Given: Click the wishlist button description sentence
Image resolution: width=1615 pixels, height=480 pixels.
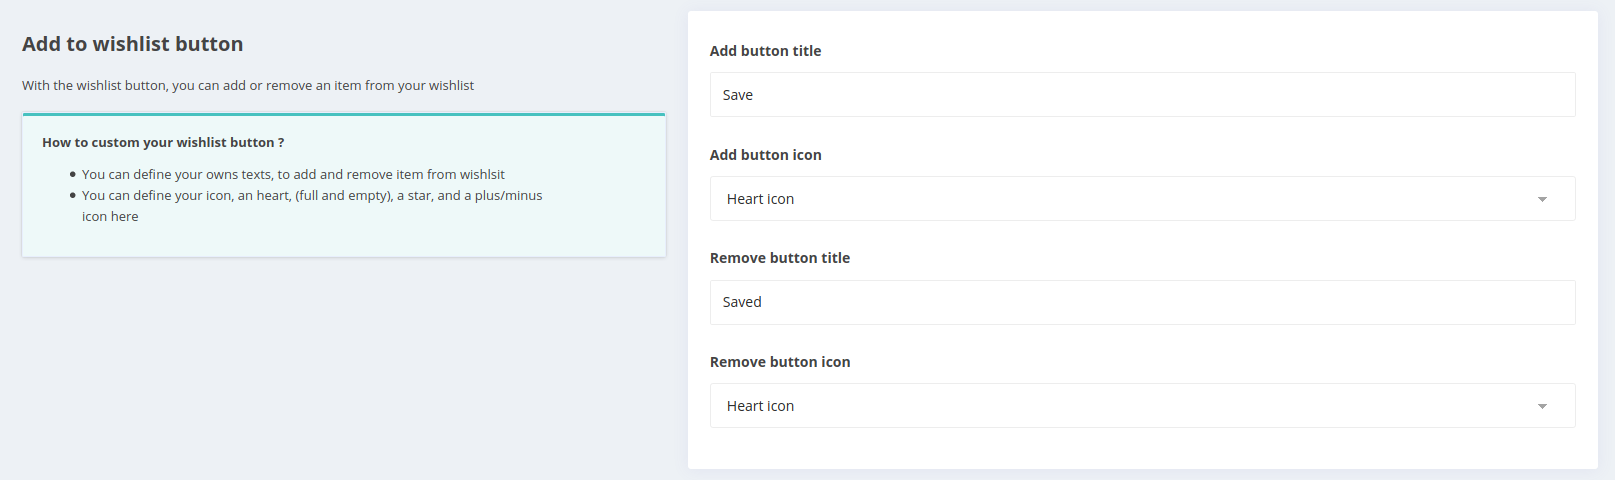Looking at the screenshot, I should pyautogui.click(x=248, y=85).
